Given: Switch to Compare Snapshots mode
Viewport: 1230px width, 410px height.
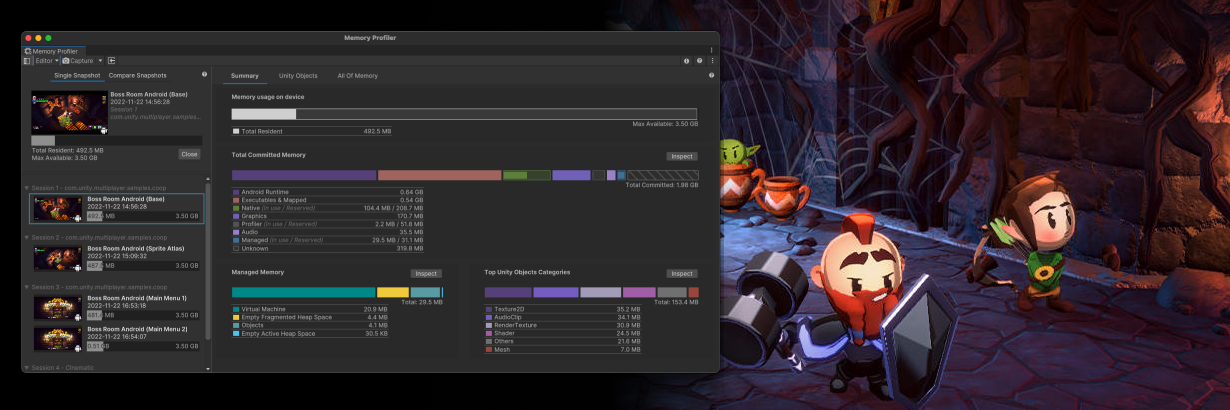Looking at the screenshot, I should tap(138, 75).
